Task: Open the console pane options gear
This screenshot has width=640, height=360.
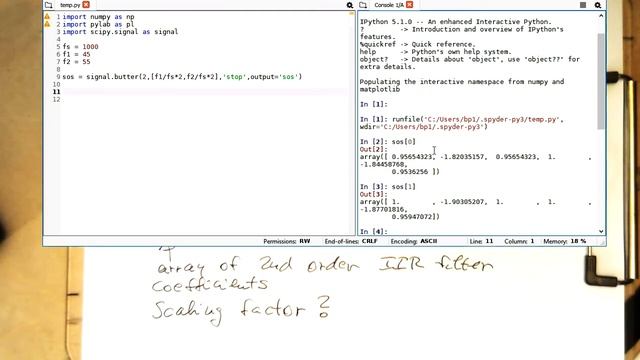Action: pyautogui.click(x=598, y=5)
